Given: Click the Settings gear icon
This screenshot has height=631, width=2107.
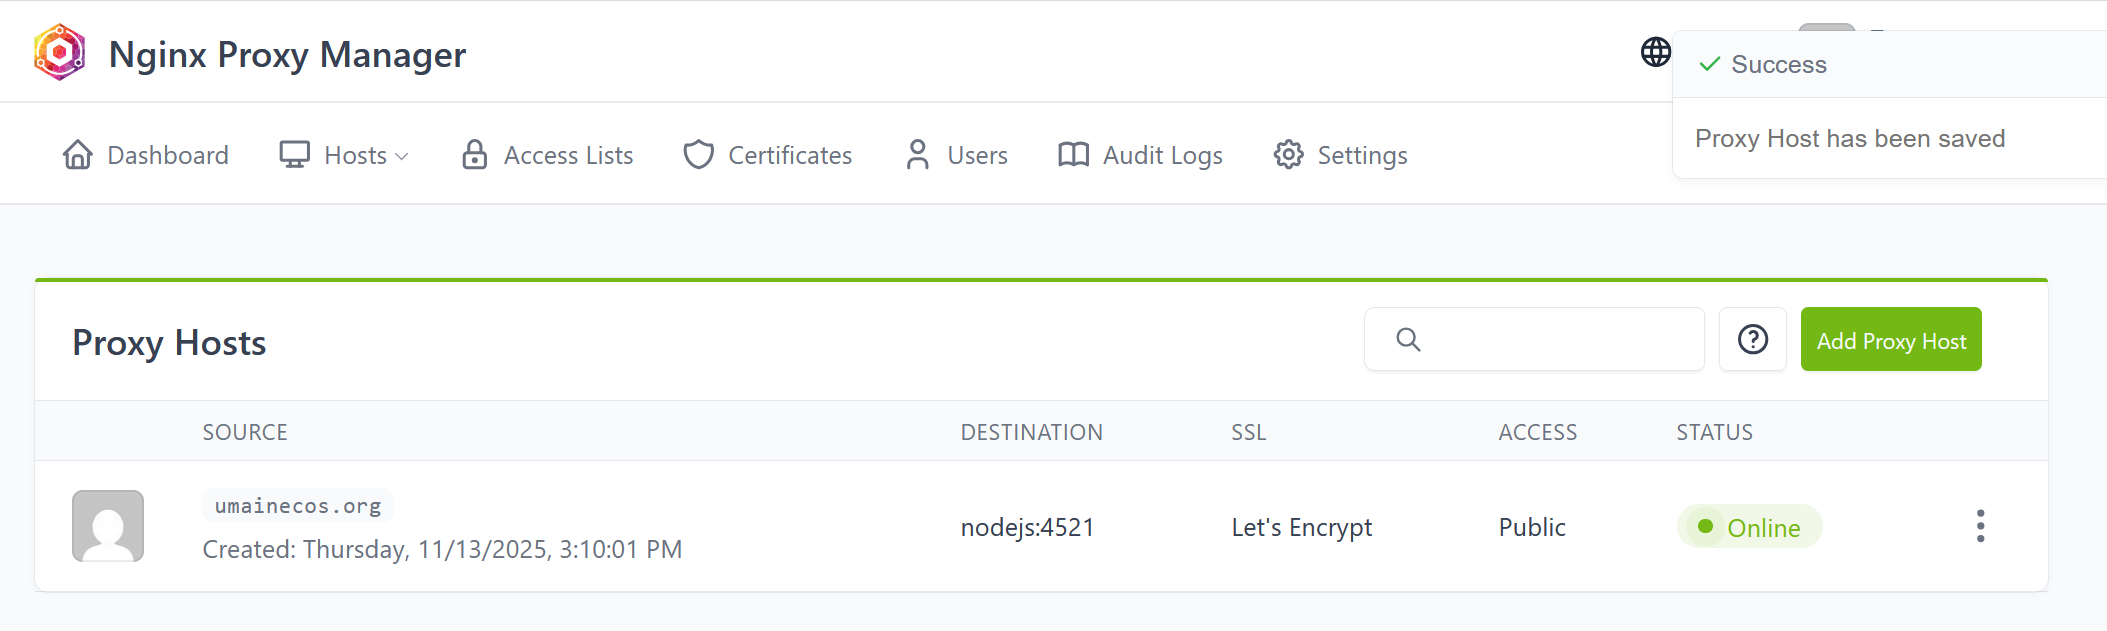Looking at the screenshot, I should pyautogui.click(x=1288, y=155).
